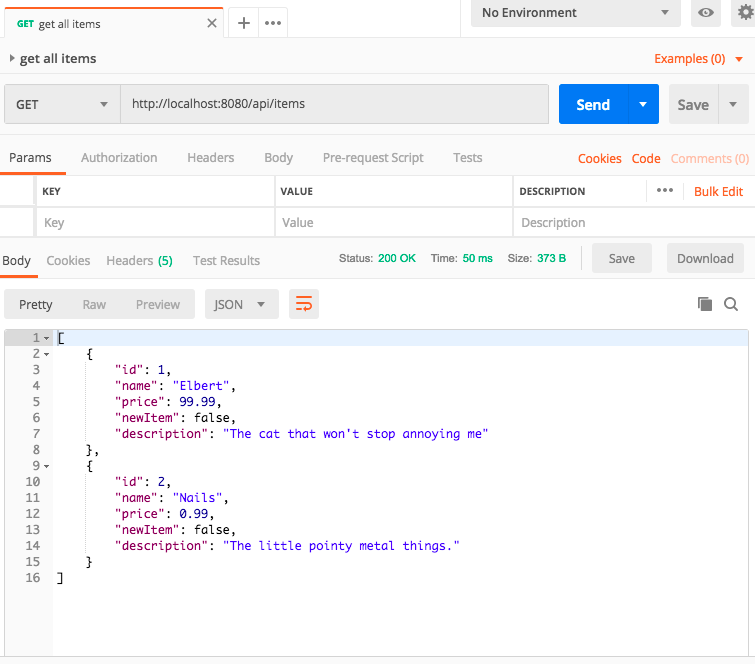Open the request Body tab
The height and width of the screenshot is (664, 755).
[x=278, y=158]
